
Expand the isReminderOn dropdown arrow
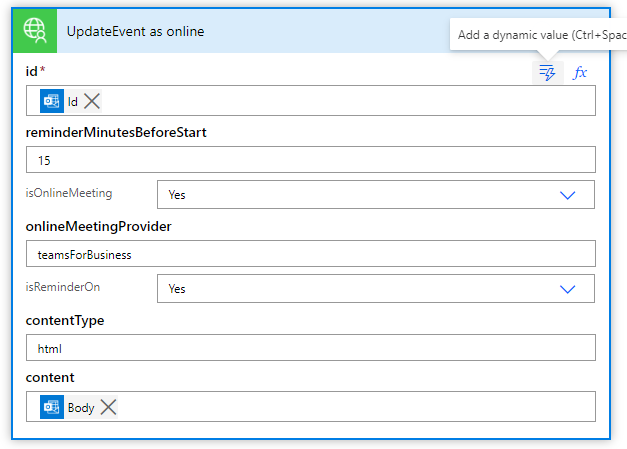click(x=567, y=289)
